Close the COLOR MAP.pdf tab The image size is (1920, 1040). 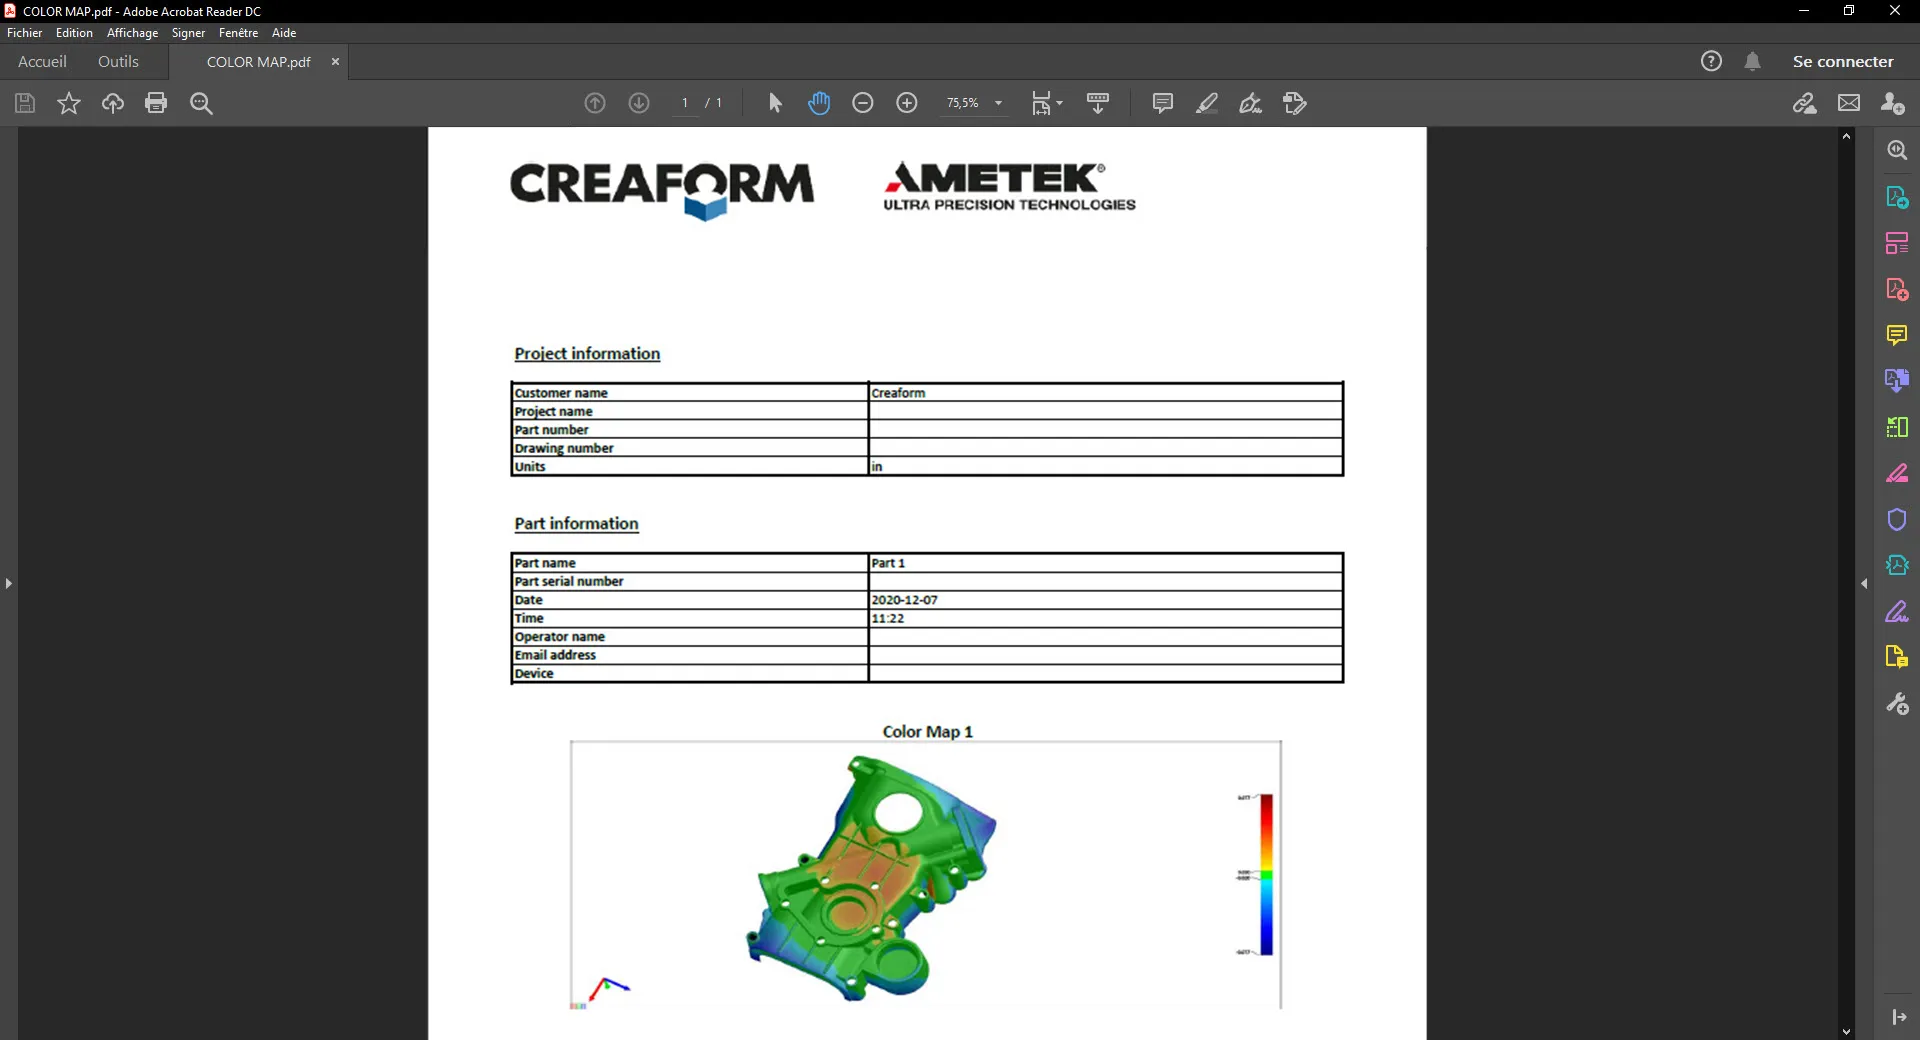[335, 62]
